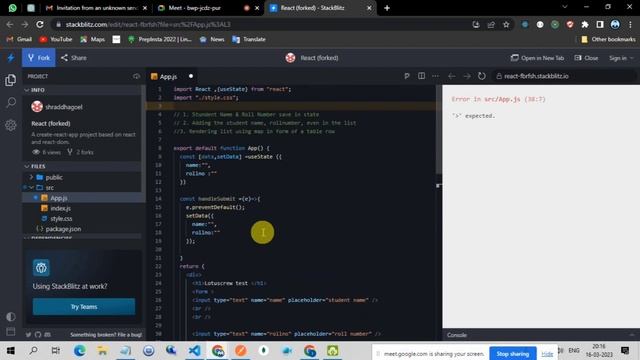Reload the preview pane
This screenshot has height=360, width=640.
pos(482,76)
